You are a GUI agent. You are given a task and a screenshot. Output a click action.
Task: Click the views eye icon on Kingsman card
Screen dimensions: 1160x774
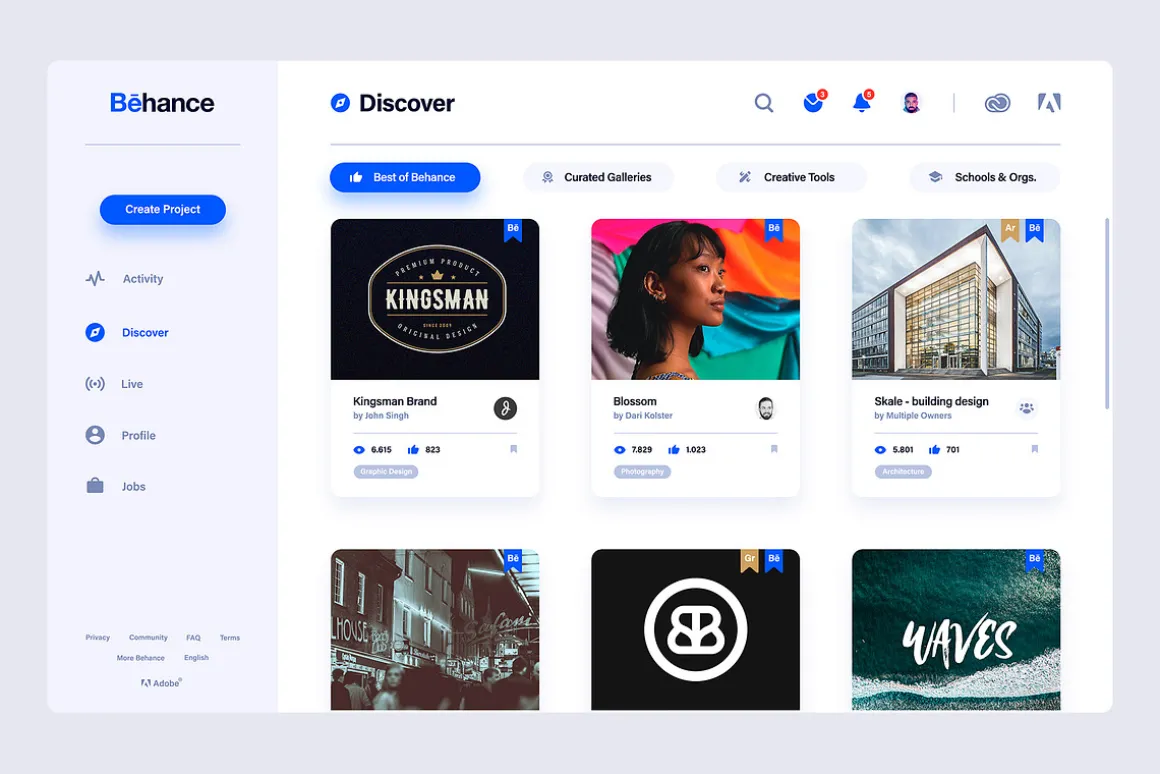coord(359,450)
